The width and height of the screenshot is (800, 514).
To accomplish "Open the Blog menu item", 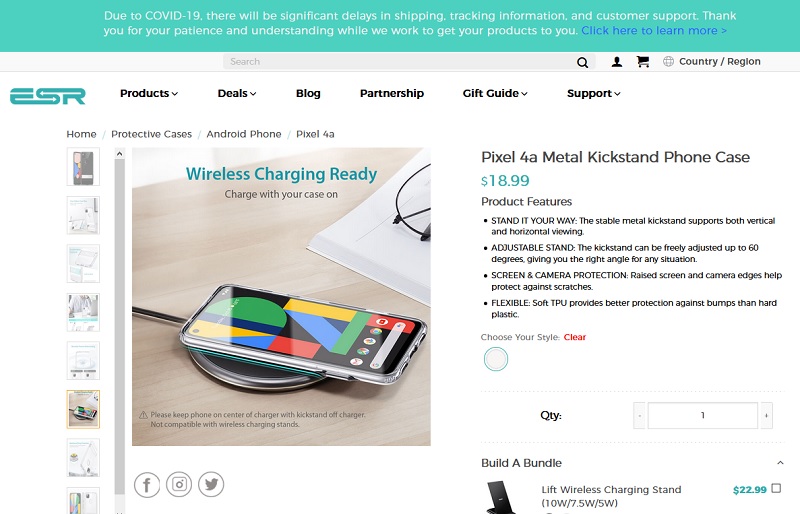I will coord(308,93).
